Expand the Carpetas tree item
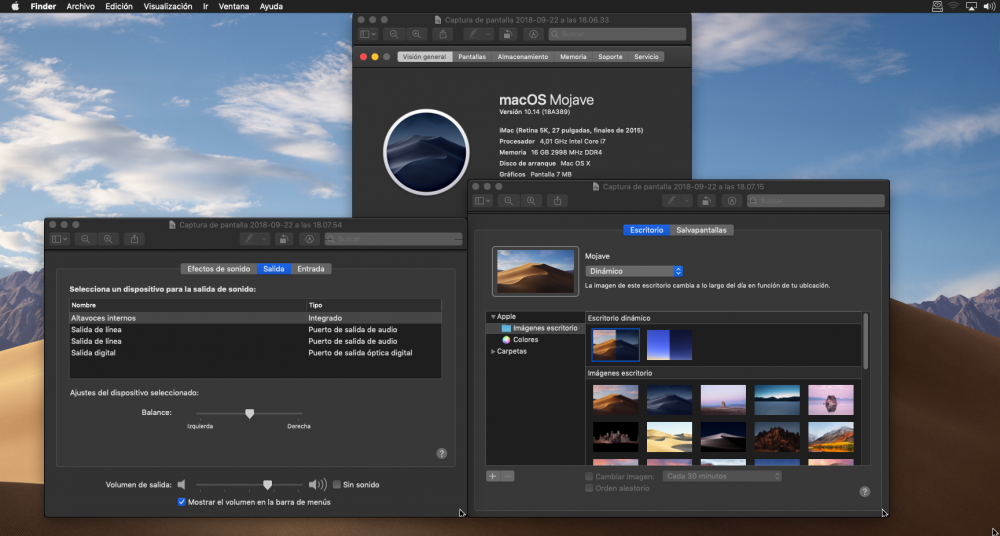1000x536 pixels. 493,352
